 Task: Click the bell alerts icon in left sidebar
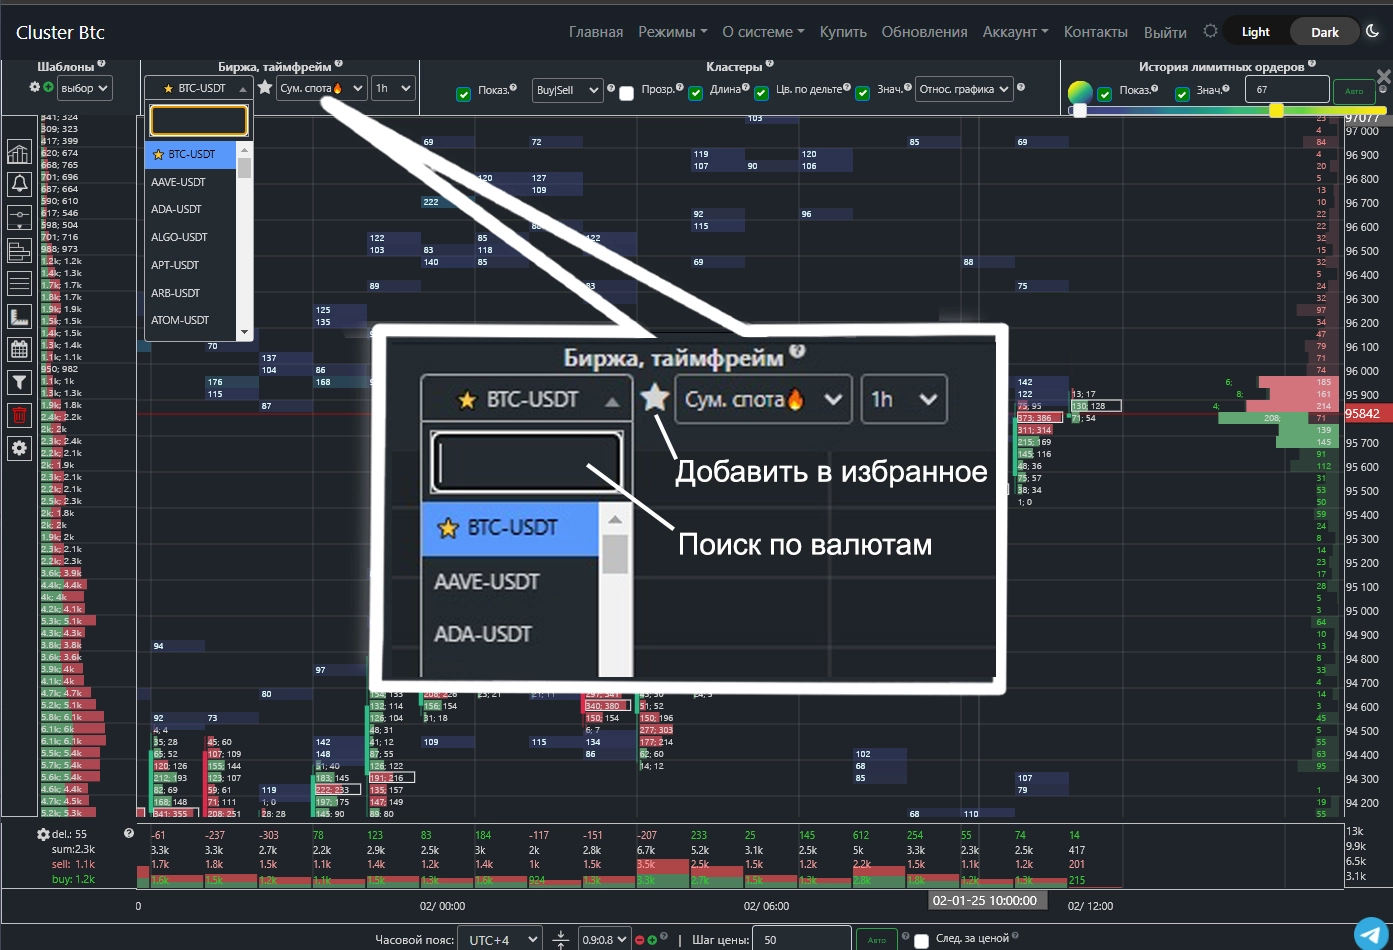point(19,184)
